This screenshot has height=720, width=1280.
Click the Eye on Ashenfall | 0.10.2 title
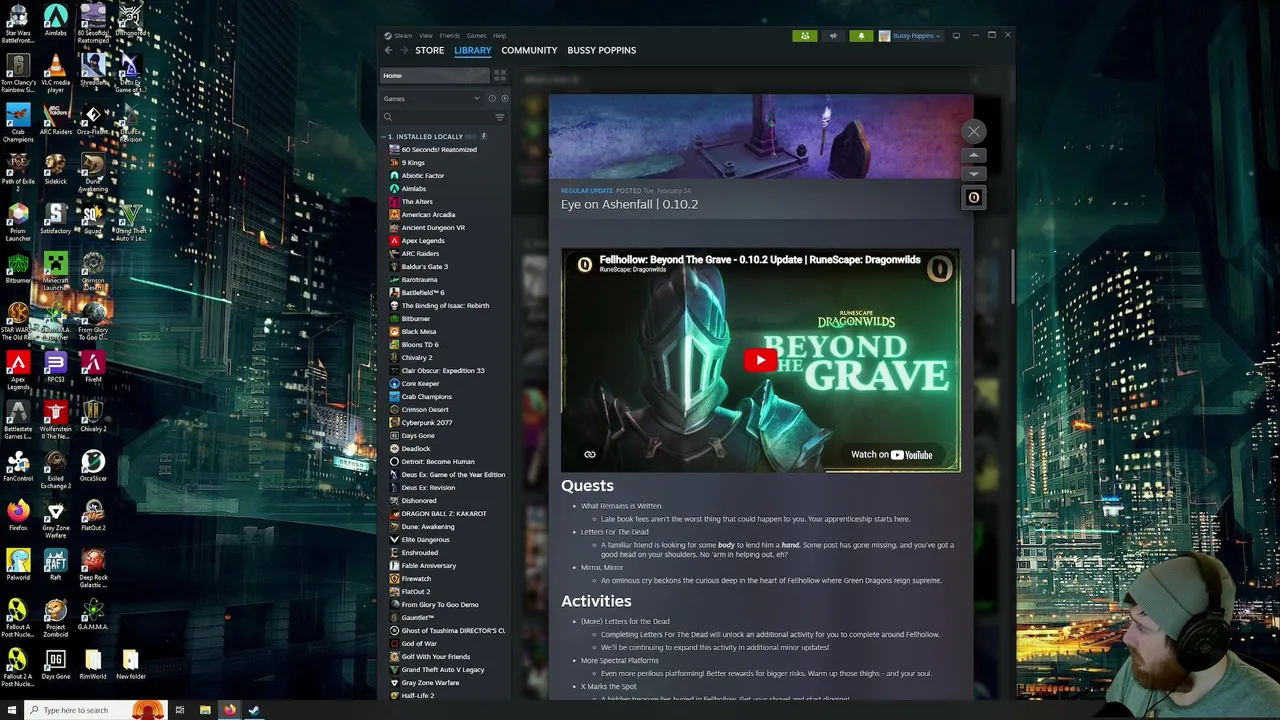[629, 204]
